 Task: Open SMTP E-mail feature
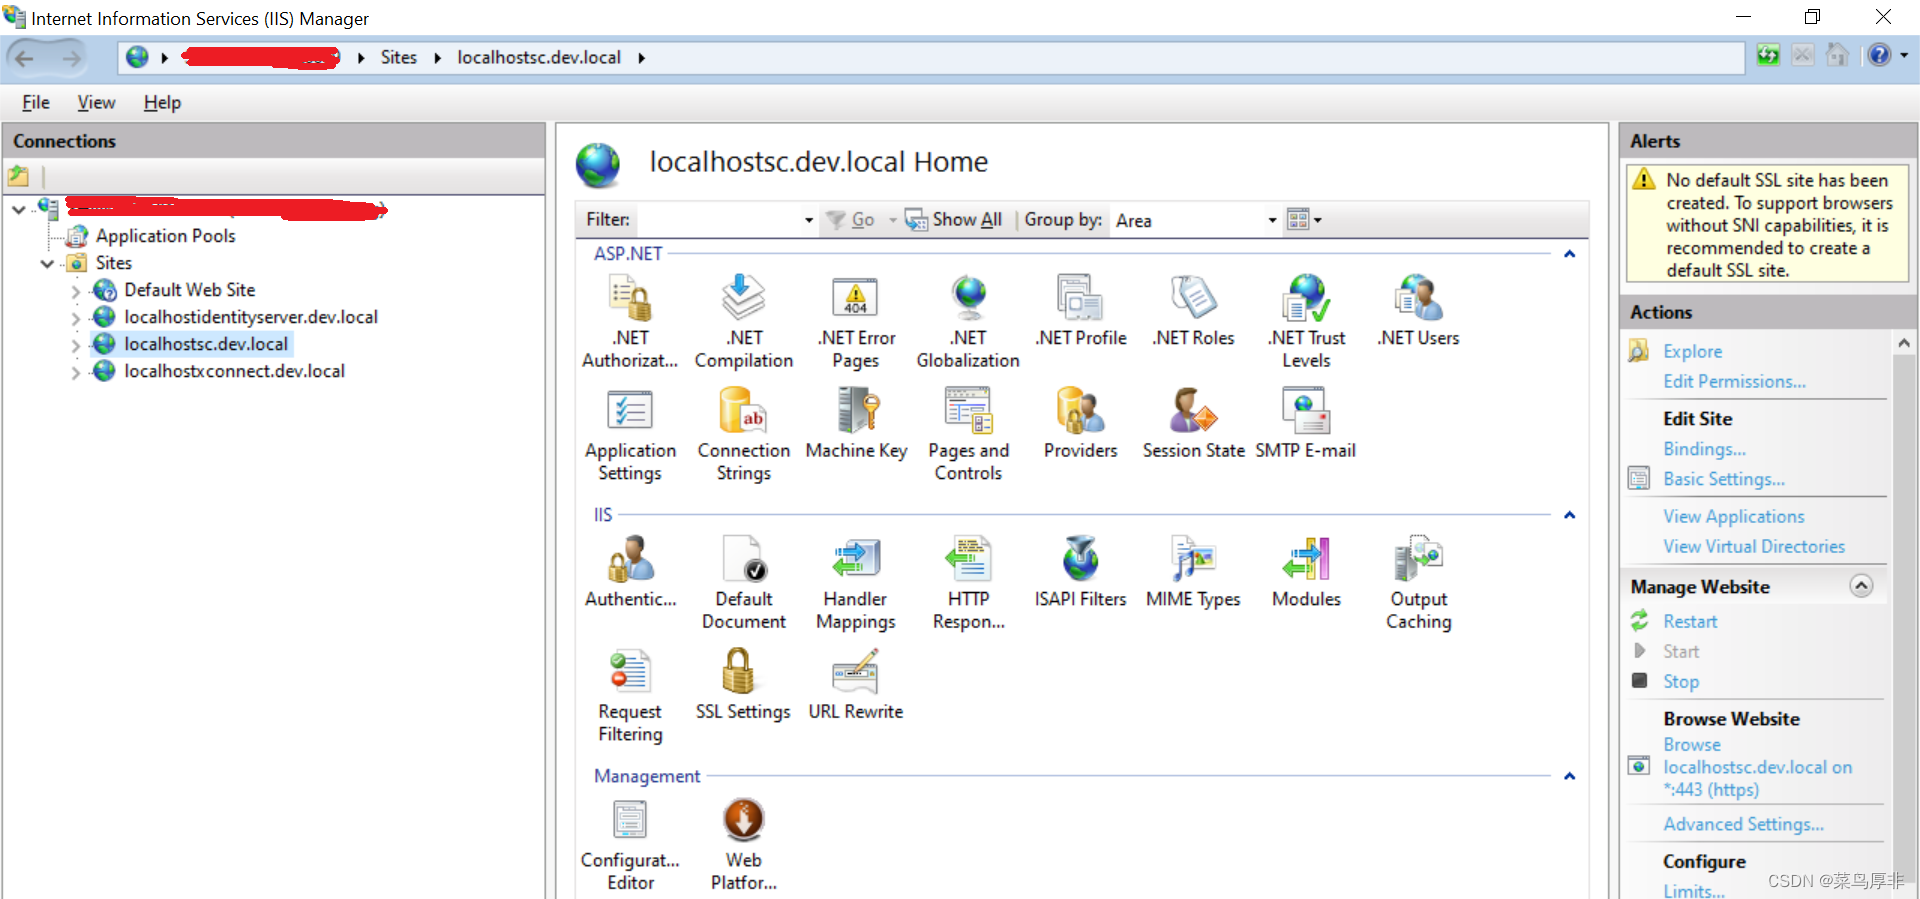click(x=1306, y=424)
